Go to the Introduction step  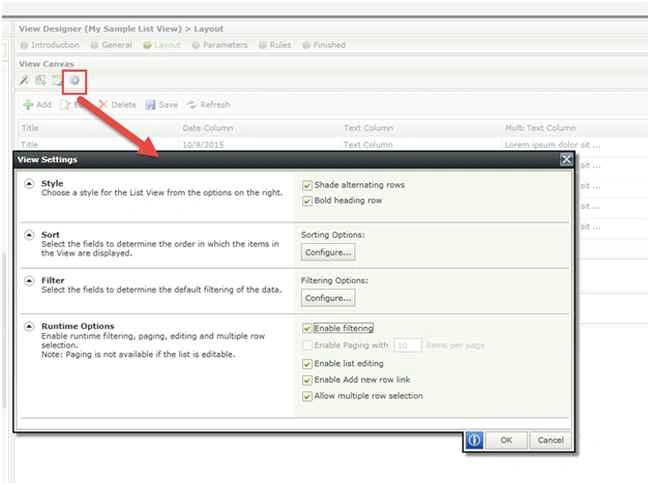(50, 45)
